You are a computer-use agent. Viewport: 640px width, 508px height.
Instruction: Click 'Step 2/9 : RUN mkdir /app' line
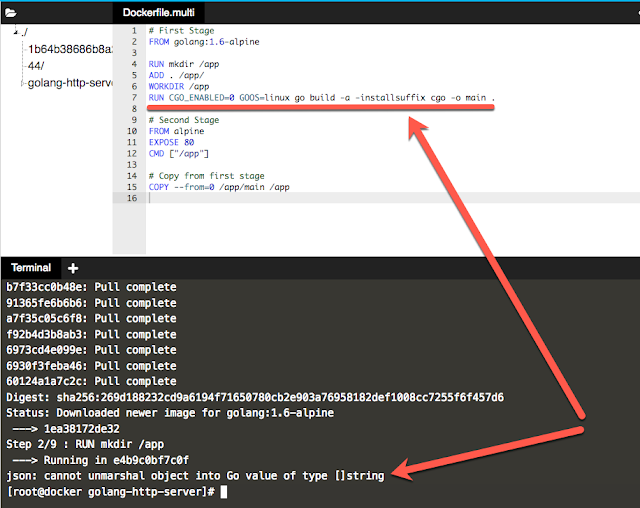pyautogui.click(x=85, y=444)
